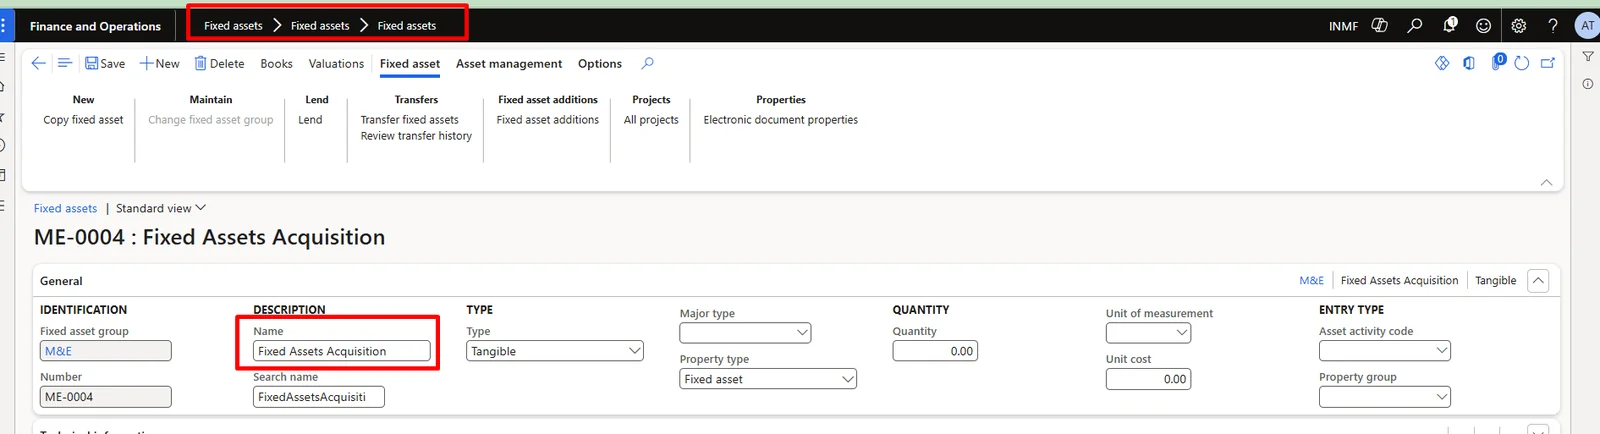1600x434 pixels.
Task: Open Fixed asset additions
Action: (547, 120)
